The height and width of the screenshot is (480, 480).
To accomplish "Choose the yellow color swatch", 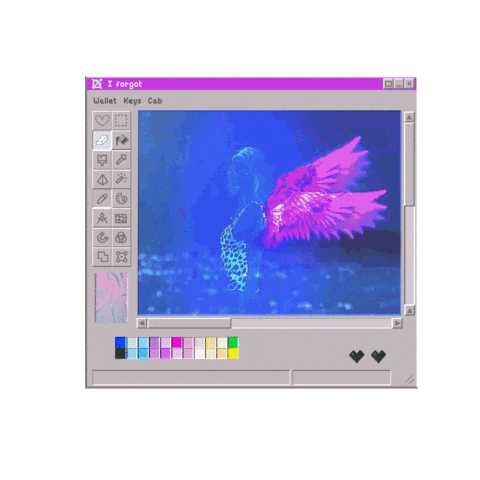I will (x=233, y=353).
